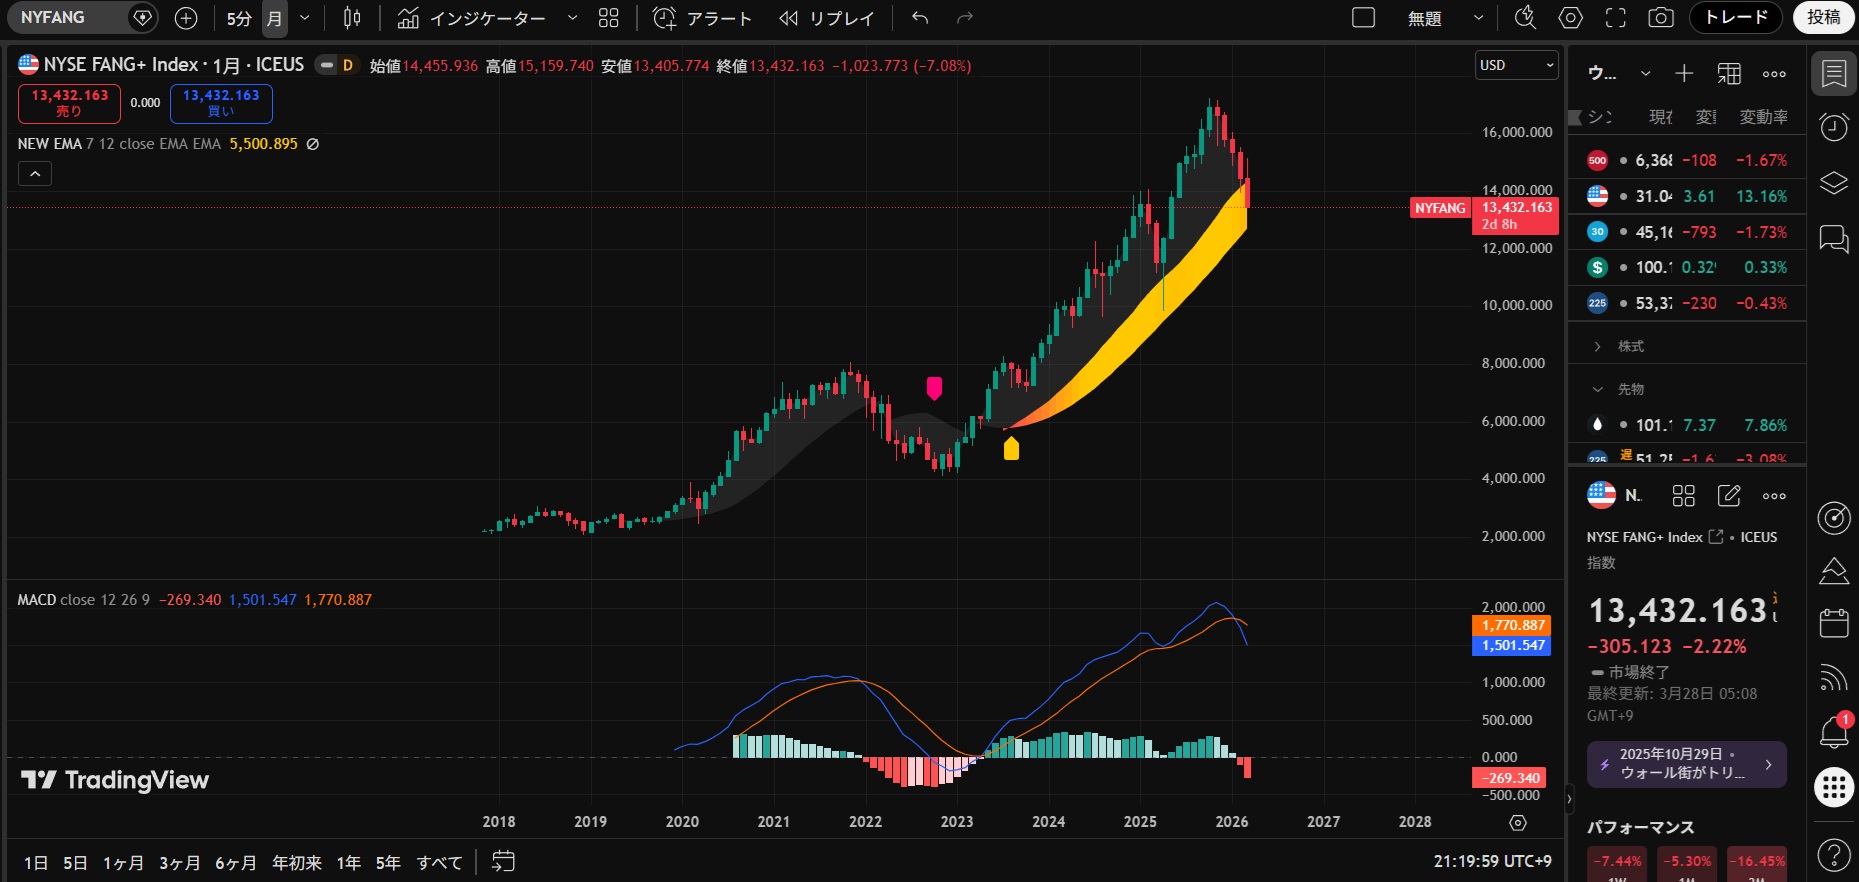Toggle EMA indicator visibility icon
Screen dimensions: 1859x882
click(313, 144)
